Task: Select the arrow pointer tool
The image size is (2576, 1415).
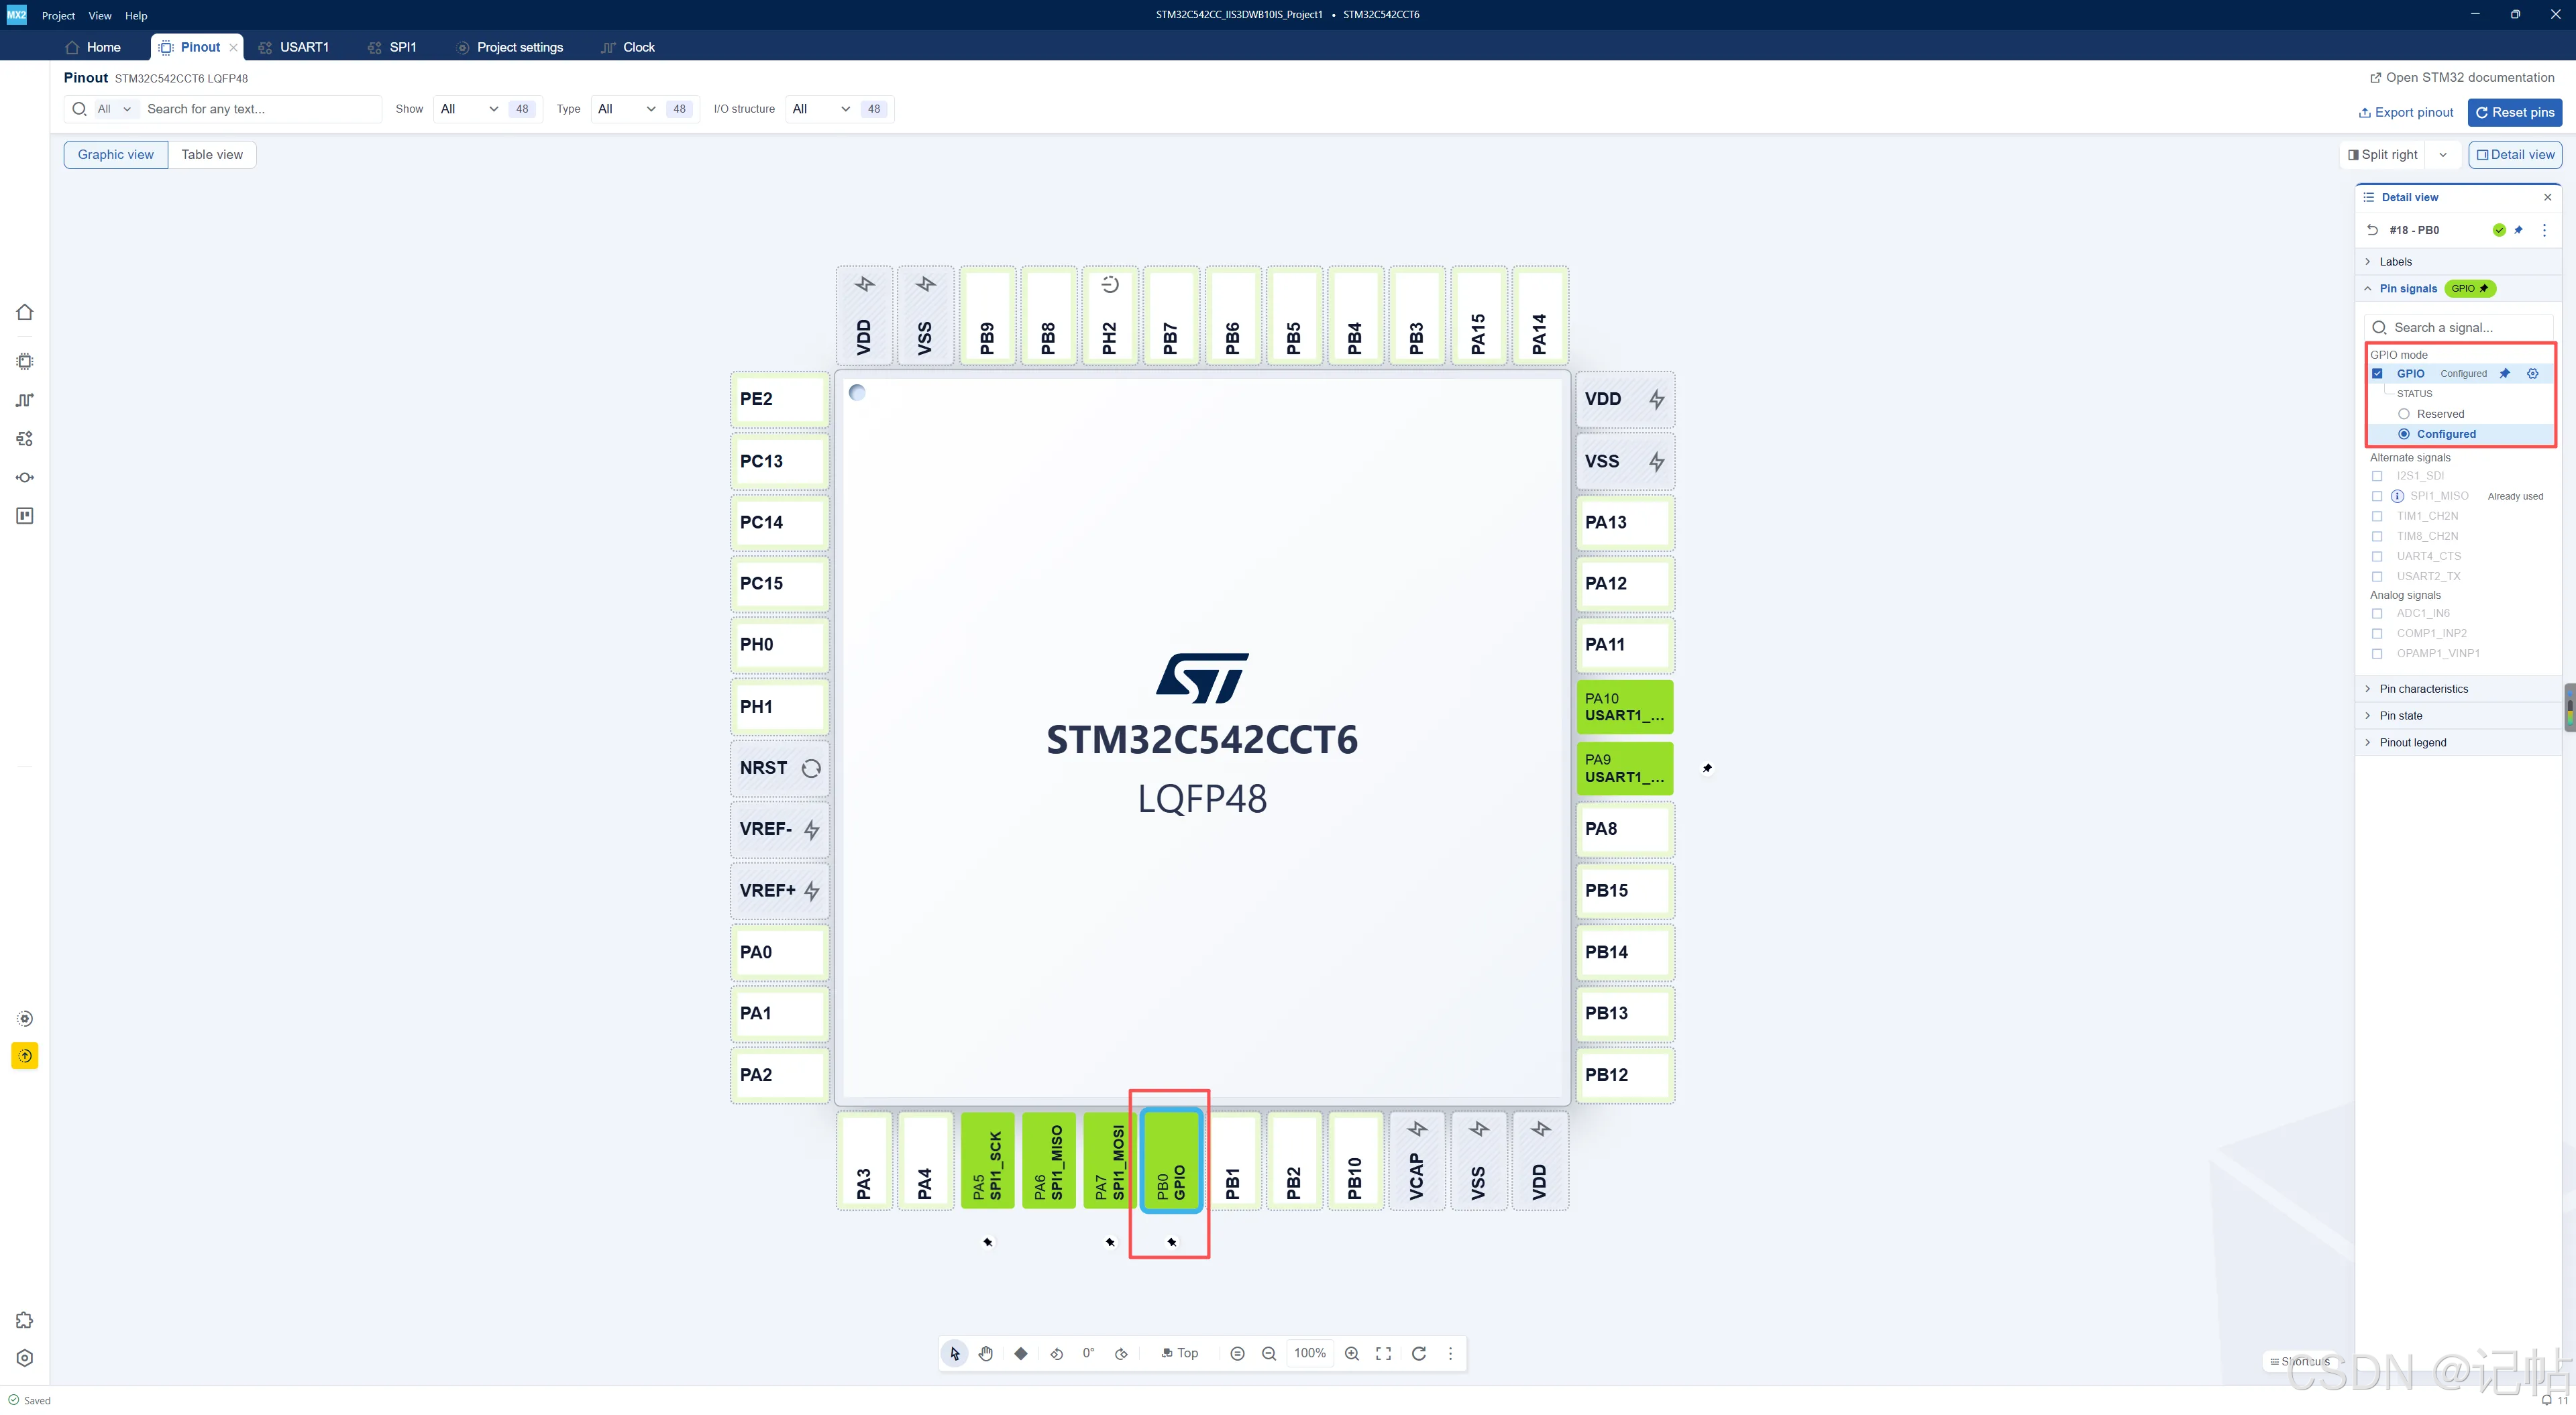Action: point(954,1353)
